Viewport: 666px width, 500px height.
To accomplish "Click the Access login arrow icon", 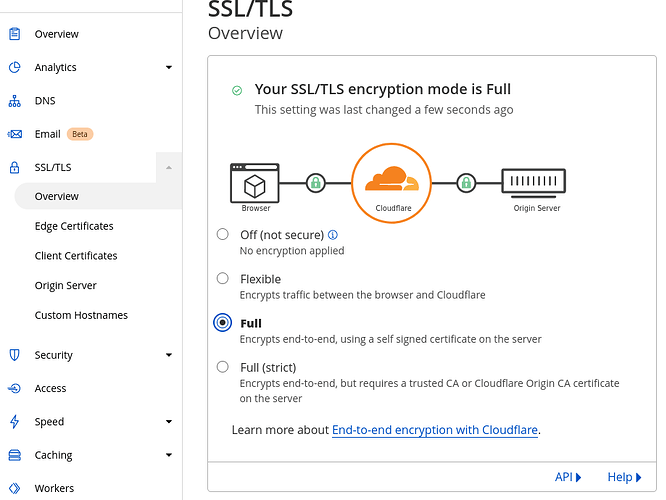I will tap(14, 388).
